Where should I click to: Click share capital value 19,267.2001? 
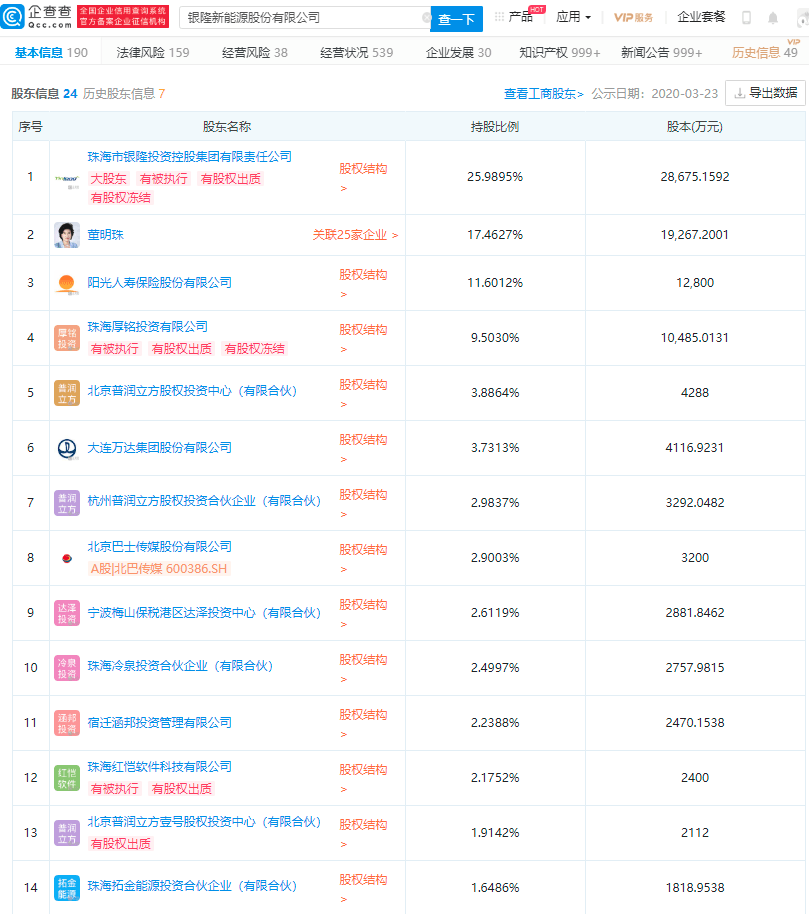point(694,235)
